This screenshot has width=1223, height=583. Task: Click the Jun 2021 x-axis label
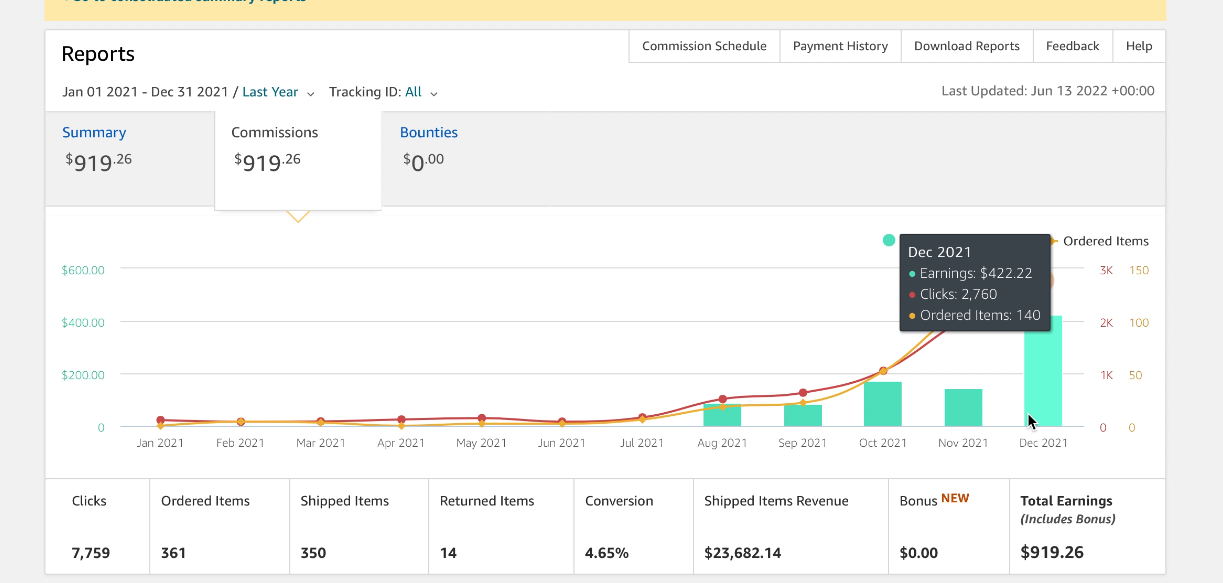coord(561,443)
